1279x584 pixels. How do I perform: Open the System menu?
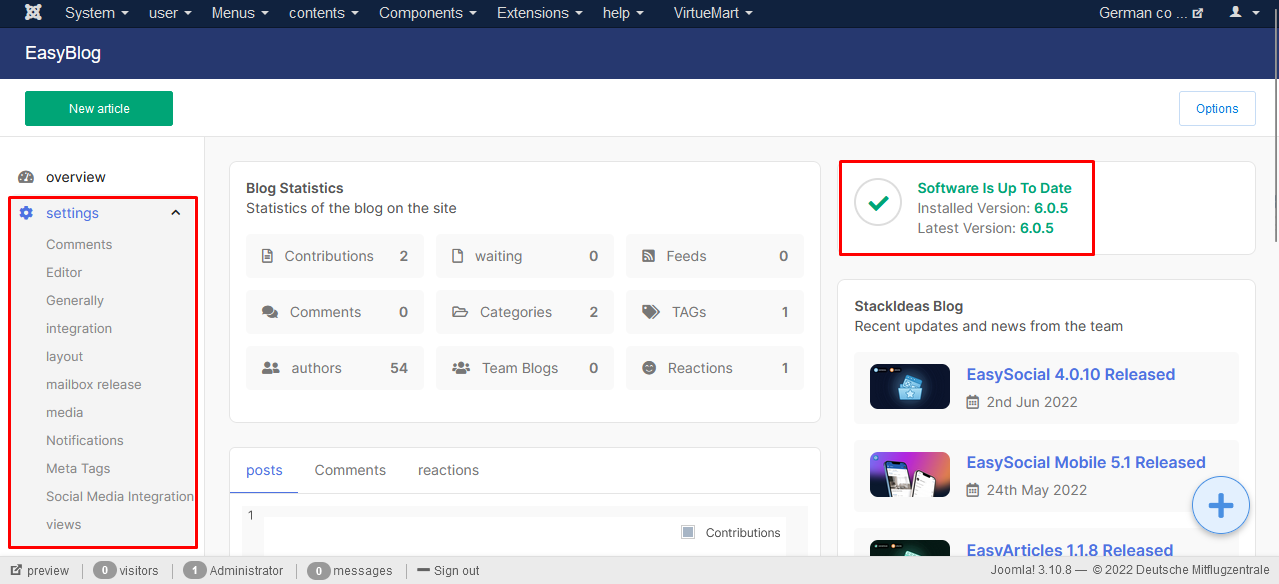pos(96,13)
